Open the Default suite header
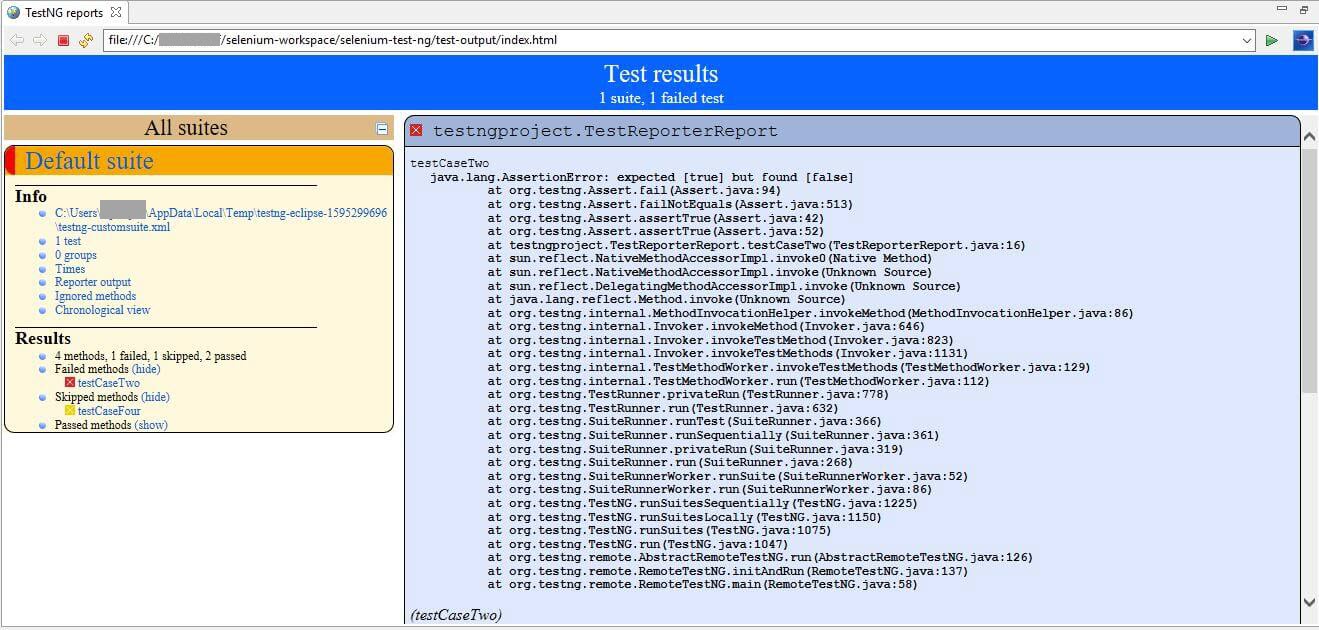This screenshot has height=630, width=1319. click(89, 161)
